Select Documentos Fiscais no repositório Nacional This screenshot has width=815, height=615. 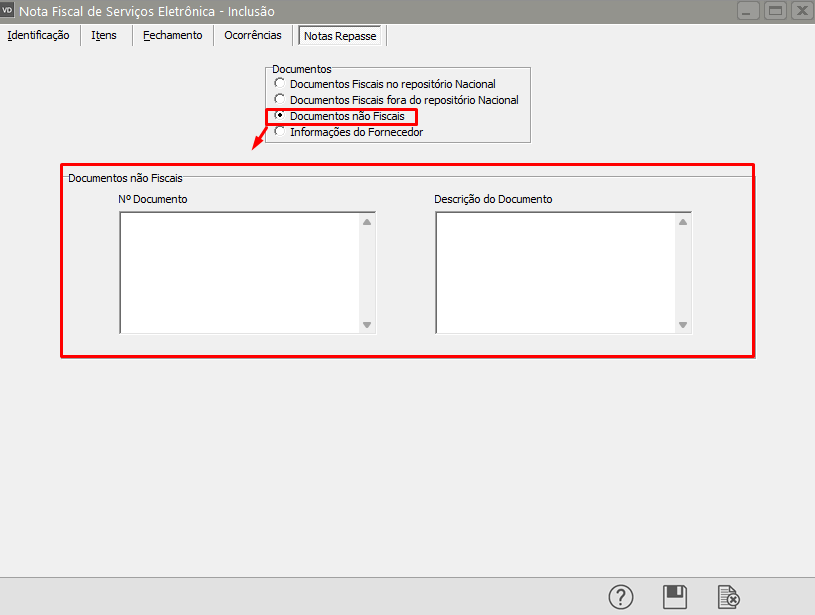(279, 84)
